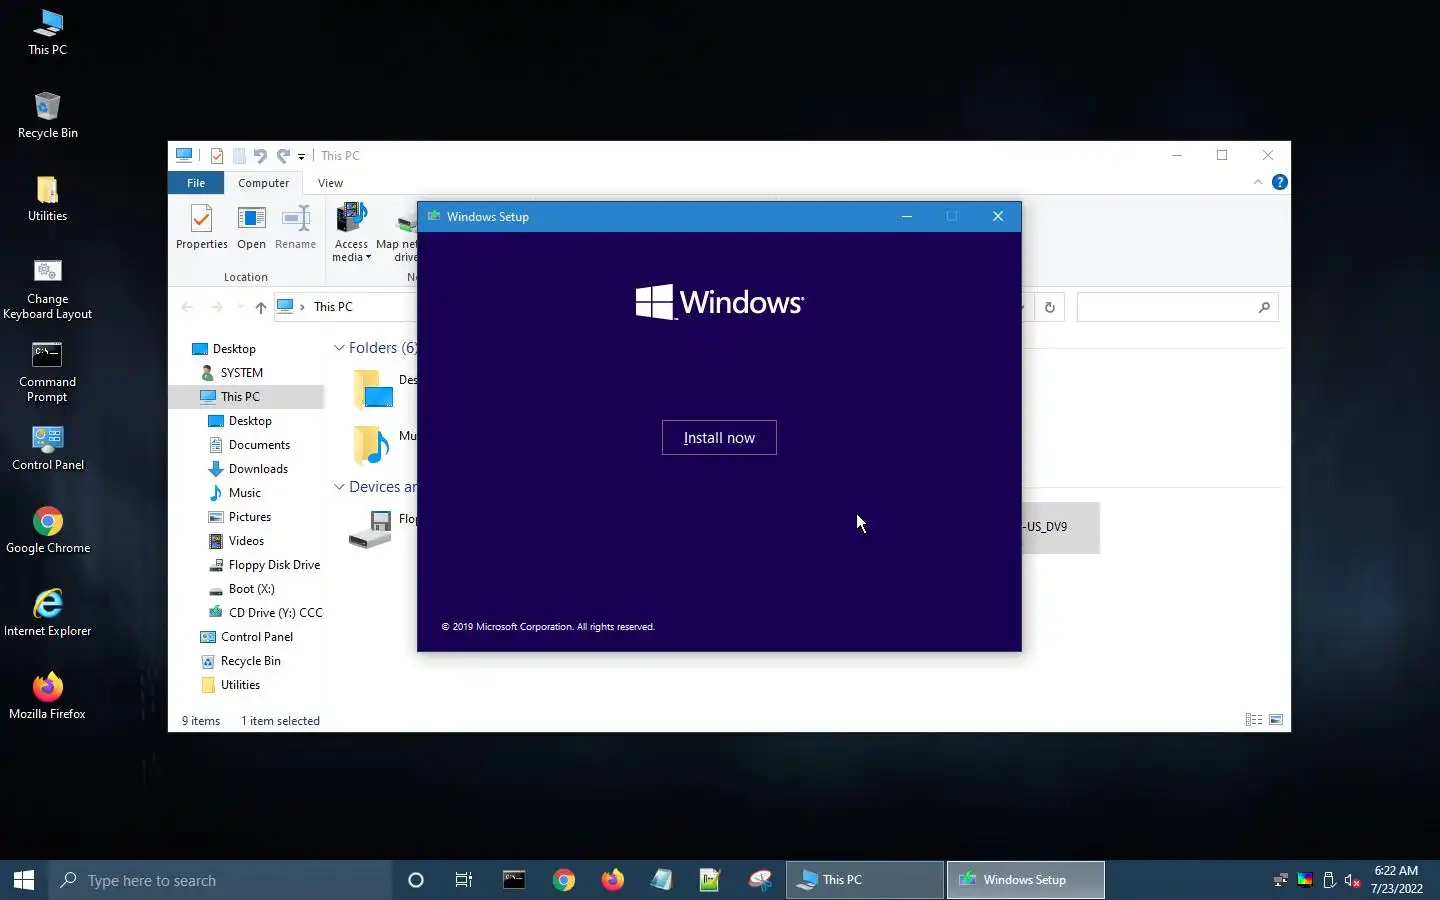Click the Command Prompt desktop icon
1440x900 pixels.
[x=47, y=372]
